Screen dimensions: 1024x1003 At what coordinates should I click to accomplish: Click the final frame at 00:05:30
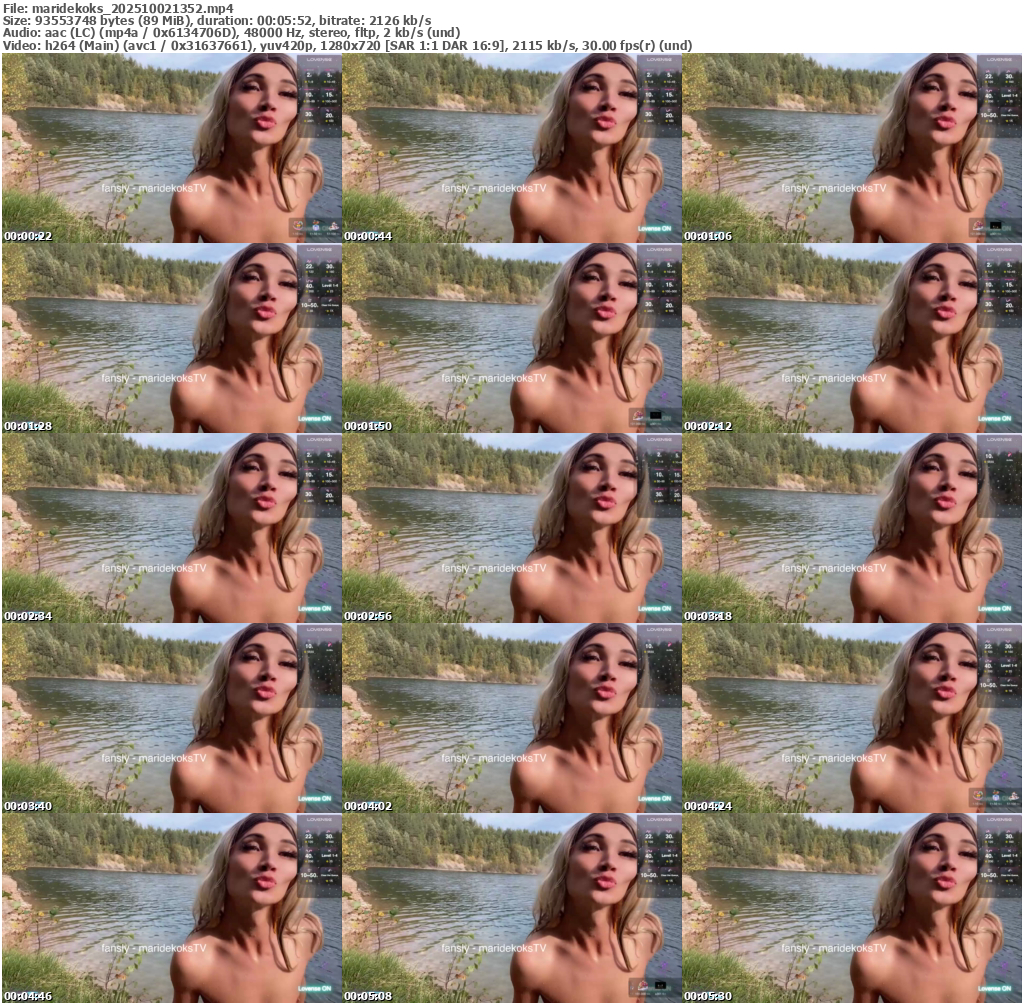pyautogui.click(x=852, y=908)
